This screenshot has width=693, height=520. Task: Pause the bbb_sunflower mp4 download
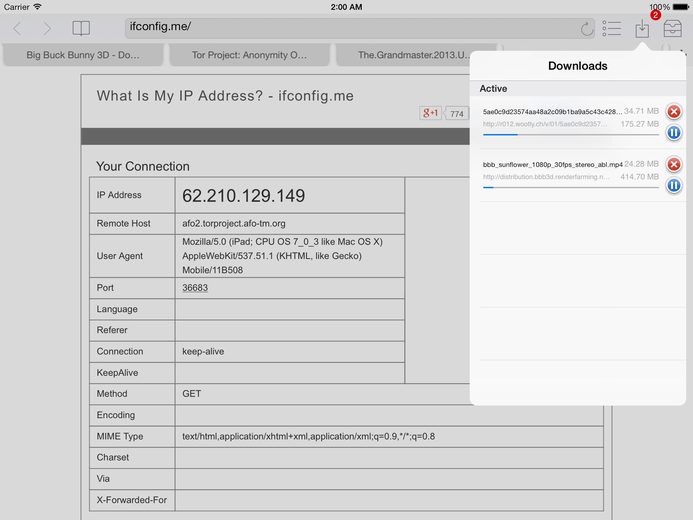[x=674, y=185]
